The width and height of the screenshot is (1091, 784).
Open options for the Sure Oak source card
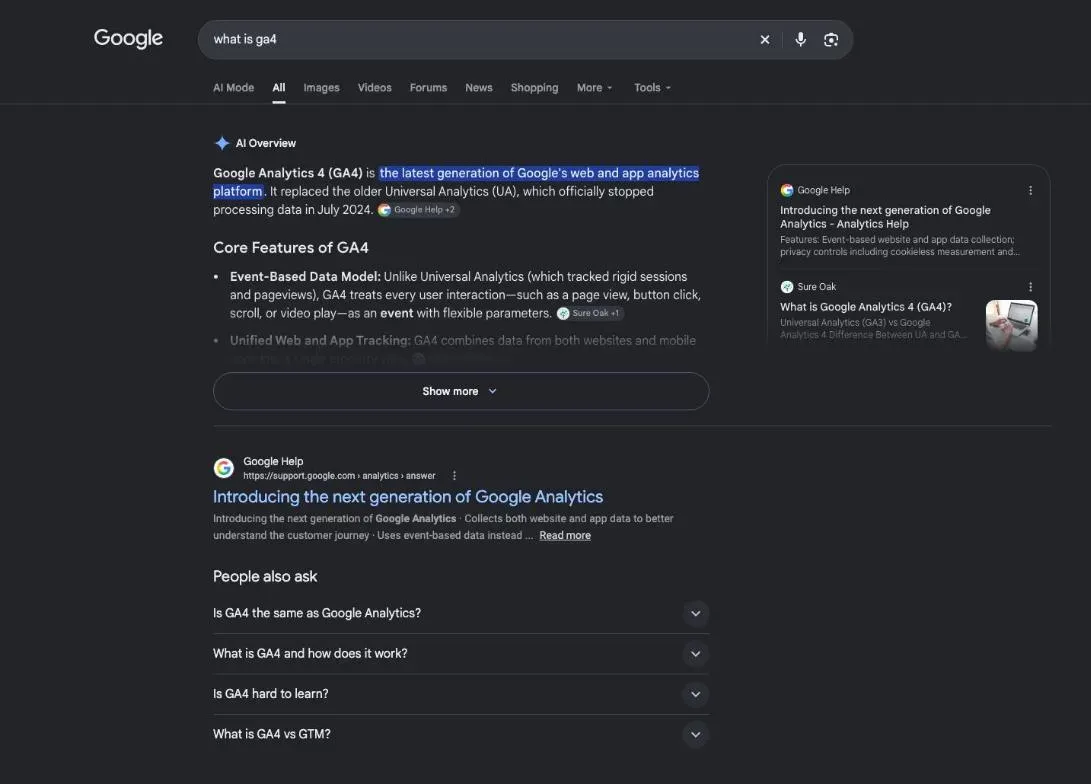(1030, 287)
